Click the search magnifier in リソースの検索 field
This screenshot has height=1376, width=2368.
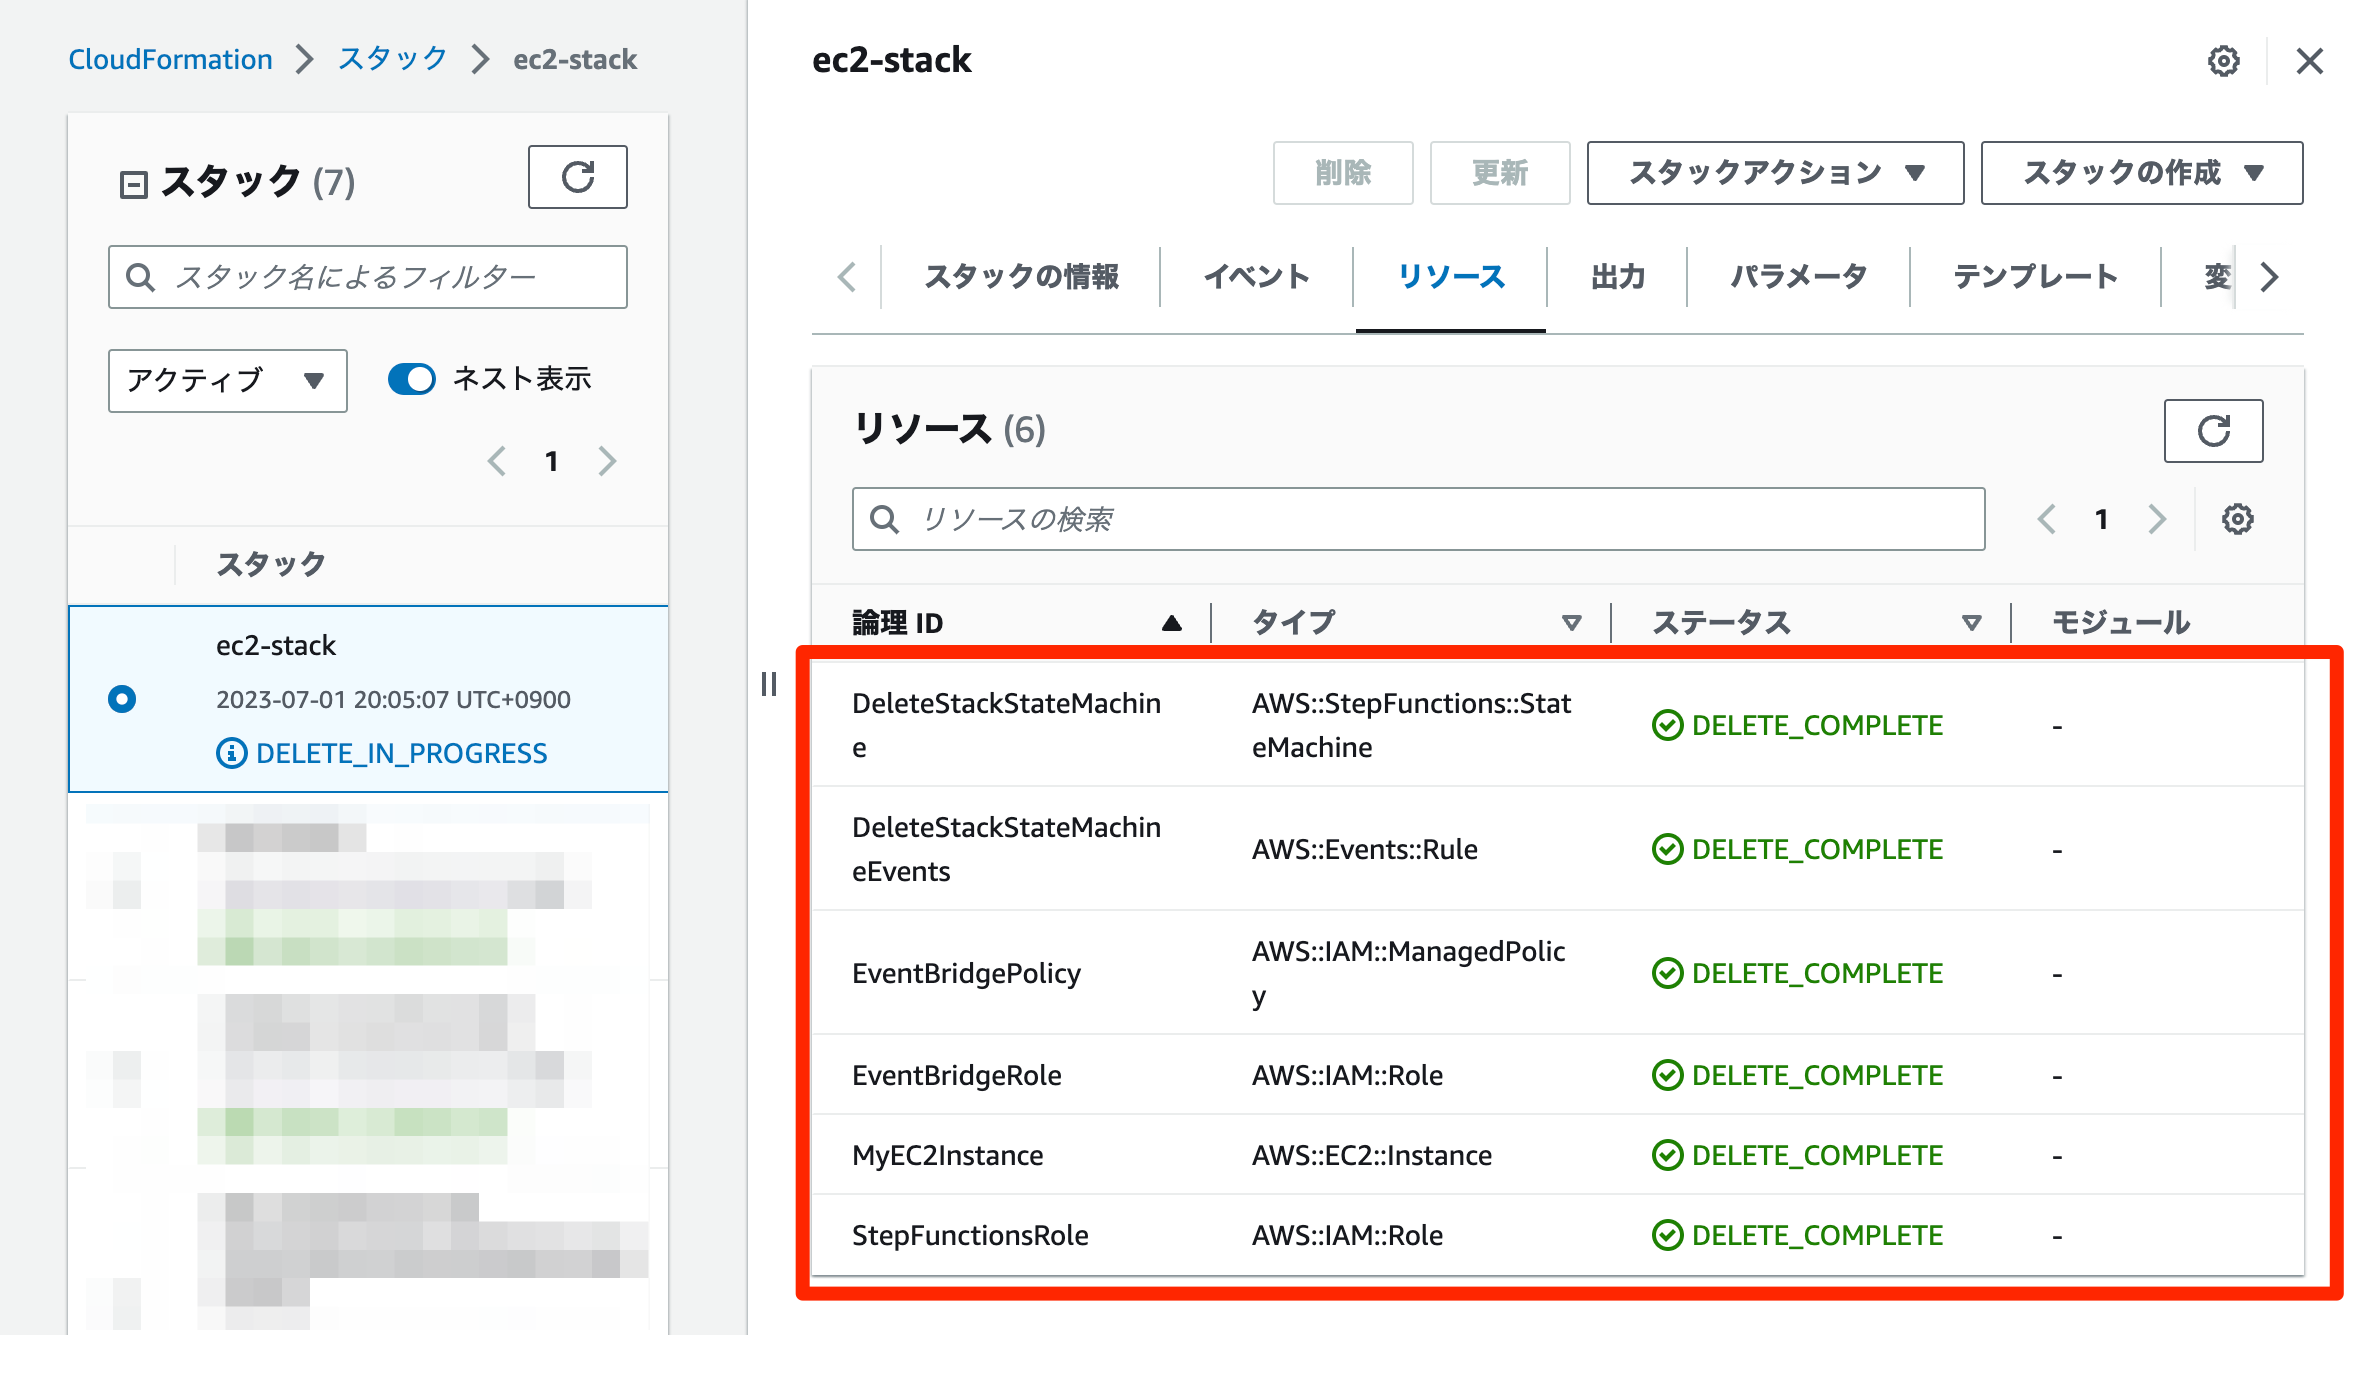884,519
